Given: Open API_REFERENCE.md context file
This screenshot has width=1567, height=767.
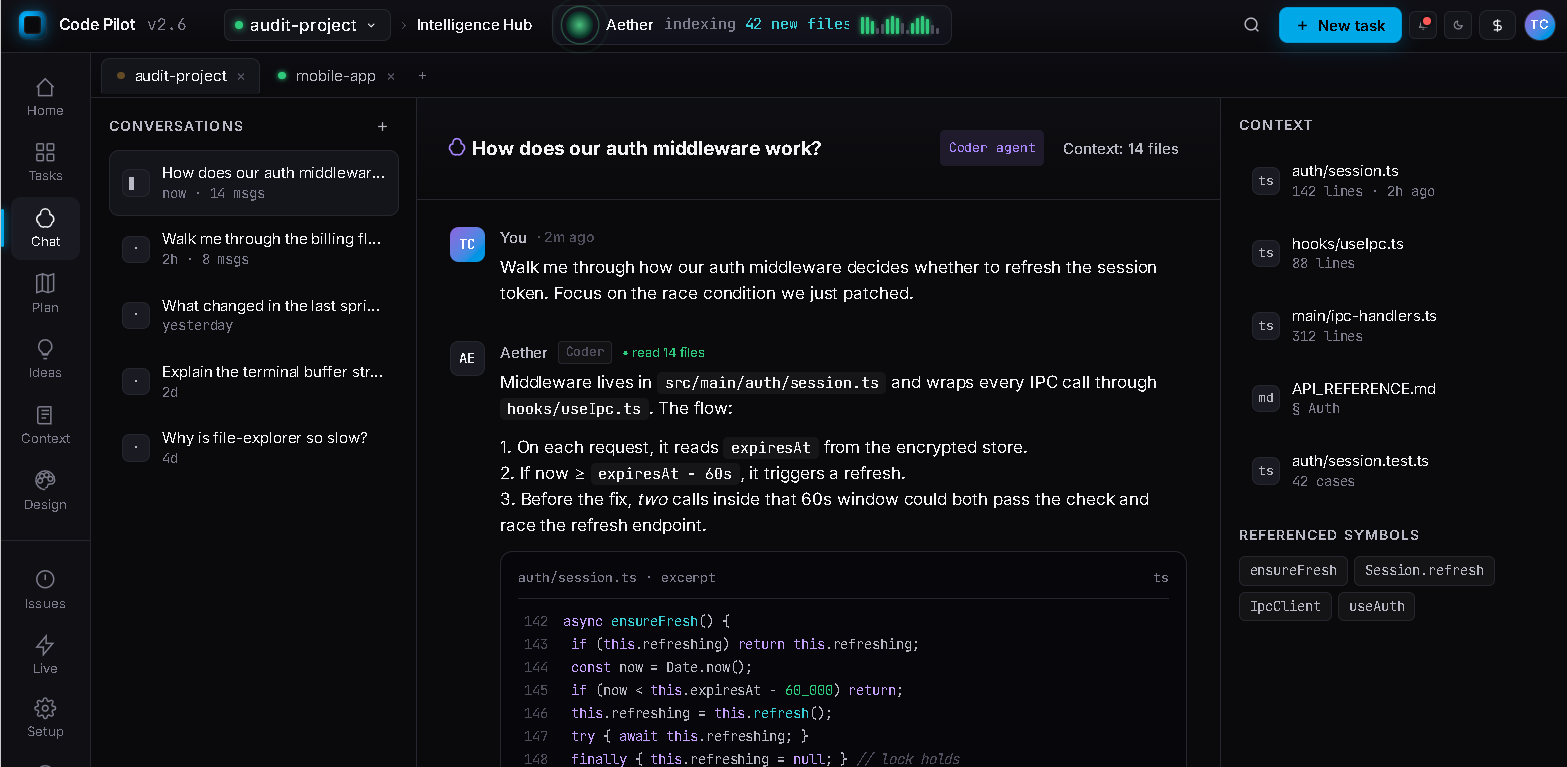Looking at the screenshot, I should pyautogui.click(x=1392, y=398).
